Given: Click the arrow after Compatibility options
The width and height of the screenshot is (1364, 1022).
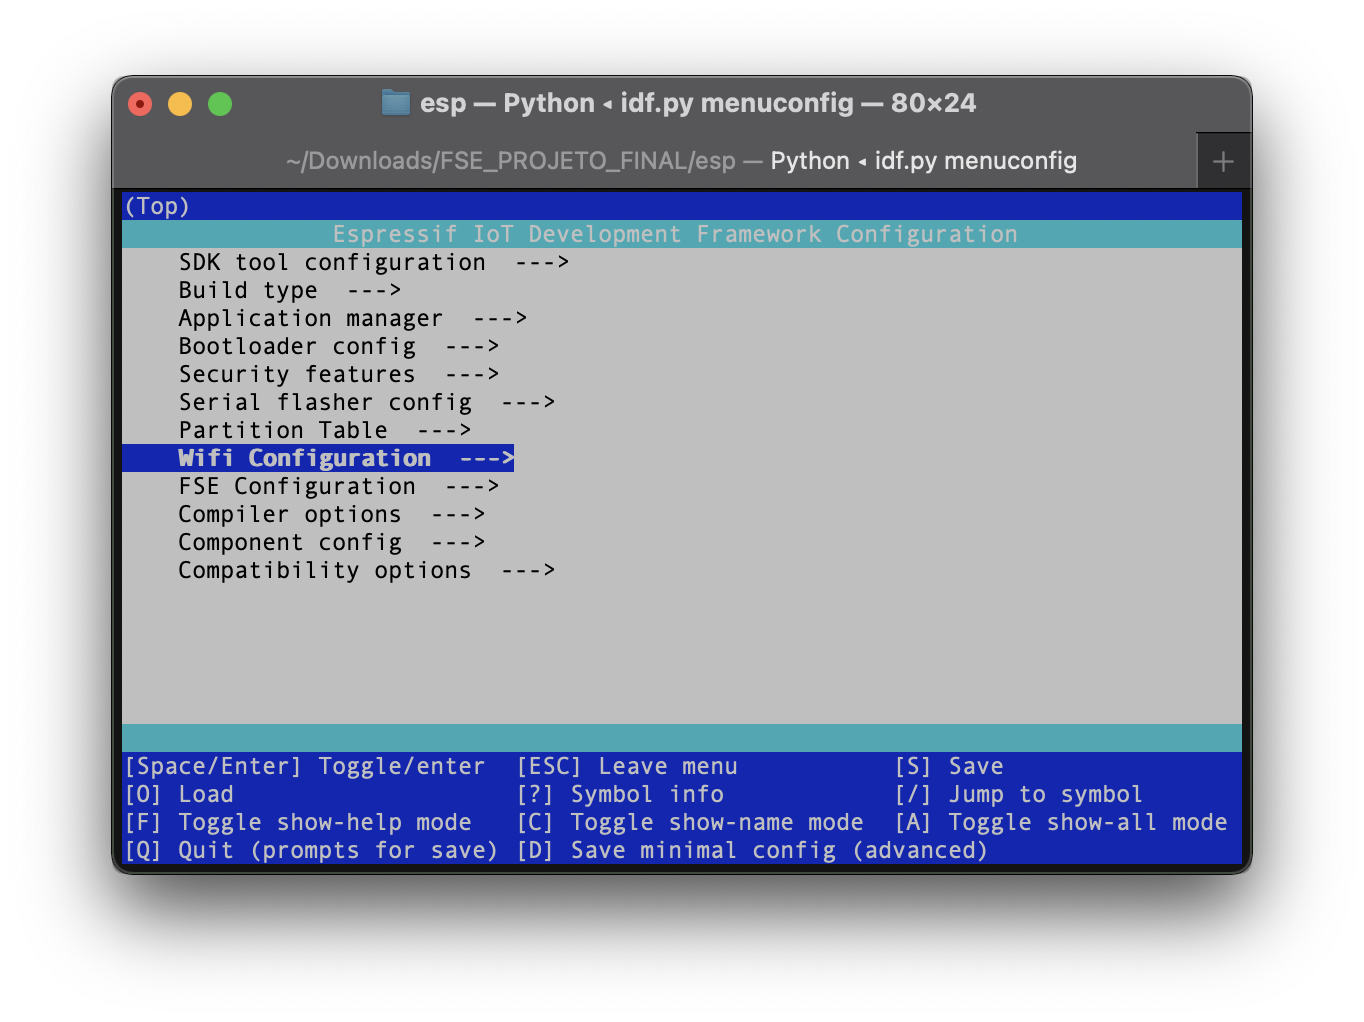Looking at the screenshot, I should pos(528,570).
